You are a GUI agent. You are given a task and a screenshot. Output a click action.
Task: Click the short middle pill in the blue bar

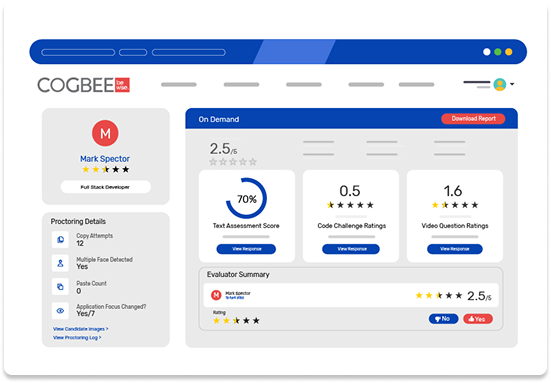pos(133,52)
